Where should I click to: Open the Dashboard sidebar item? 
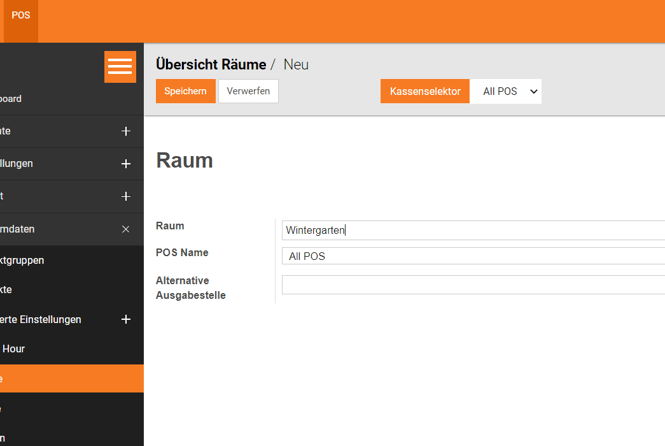12,99
